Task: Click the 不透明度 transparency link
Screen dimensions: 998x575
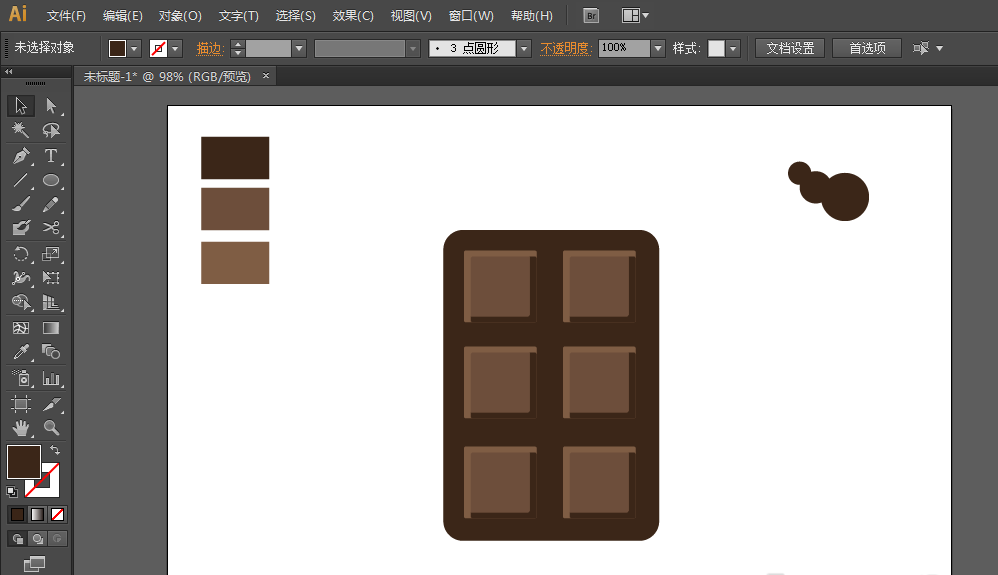Action: 565,48
